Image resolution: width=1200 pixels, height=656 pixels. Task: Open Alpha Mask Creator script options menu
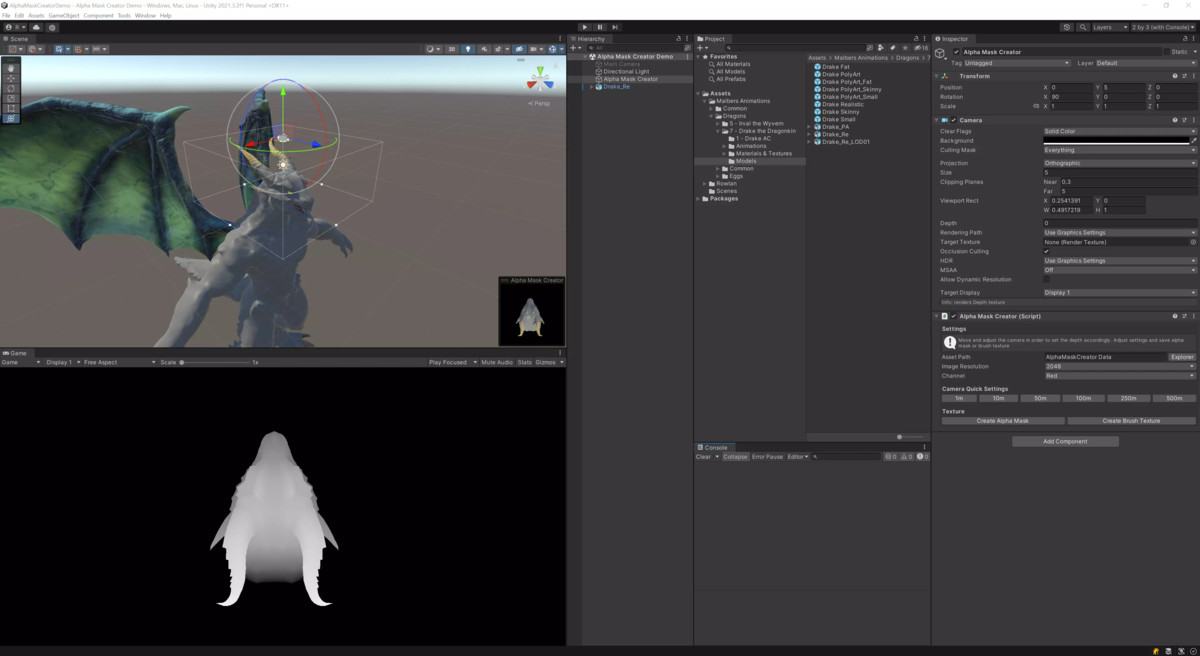[1193, 316]
